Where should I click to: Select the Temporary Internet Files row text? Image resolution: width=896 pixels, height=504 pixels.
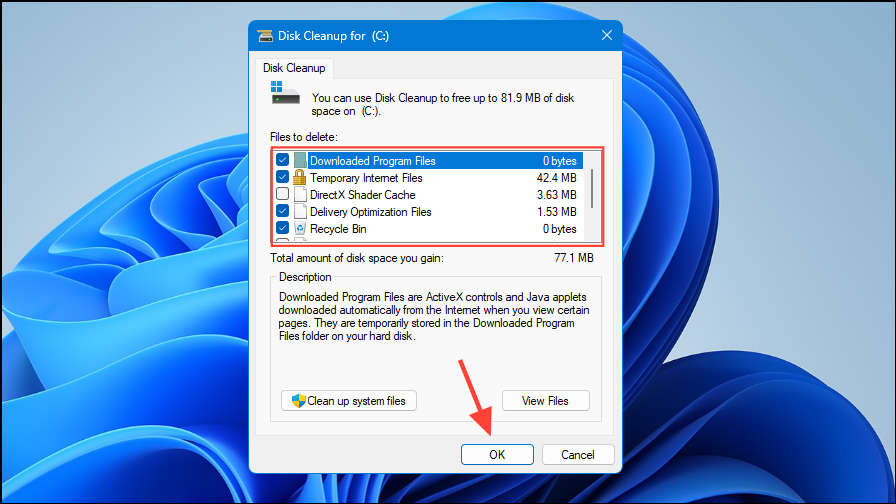click(x=366, y=178)
